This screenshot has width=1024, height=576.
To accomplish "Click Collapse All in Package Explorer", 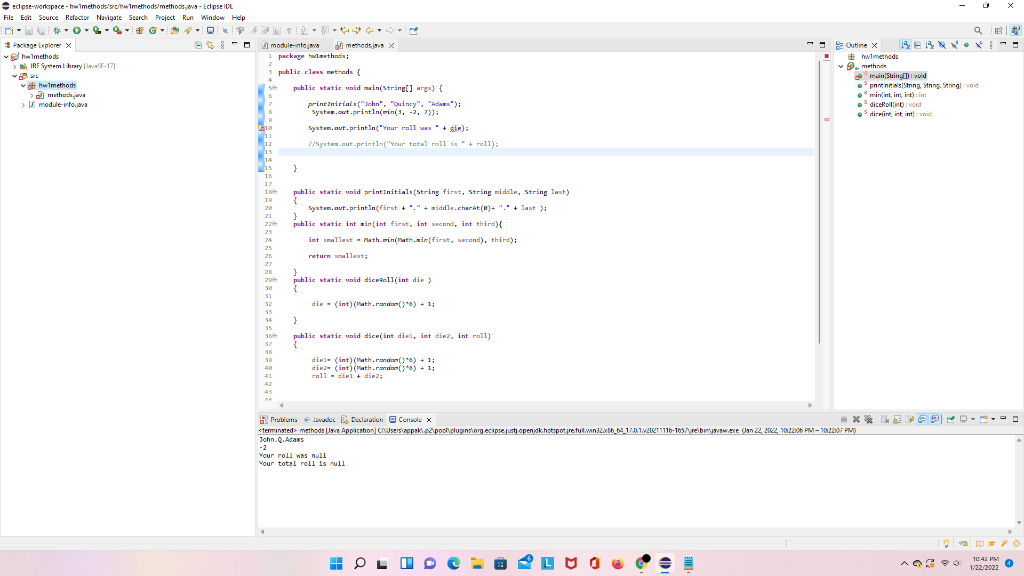I will tap(198, 45).
